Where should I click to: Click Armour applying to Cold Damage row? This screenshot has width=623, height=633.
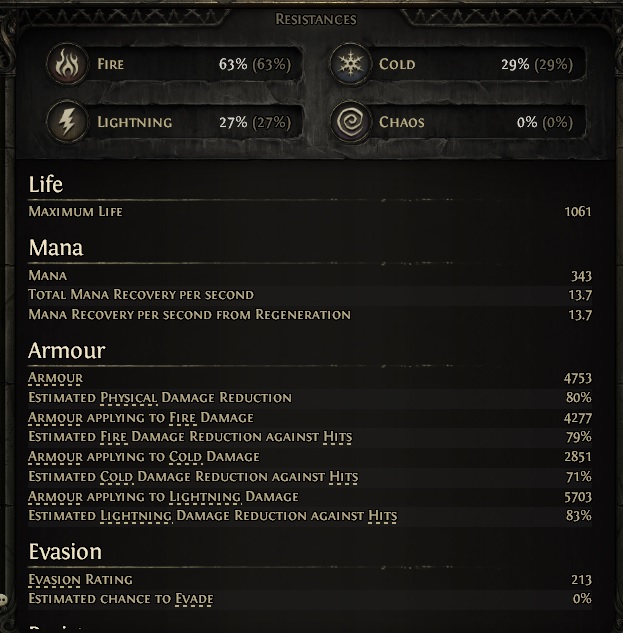pyautogui.click(x=310, y=457)
